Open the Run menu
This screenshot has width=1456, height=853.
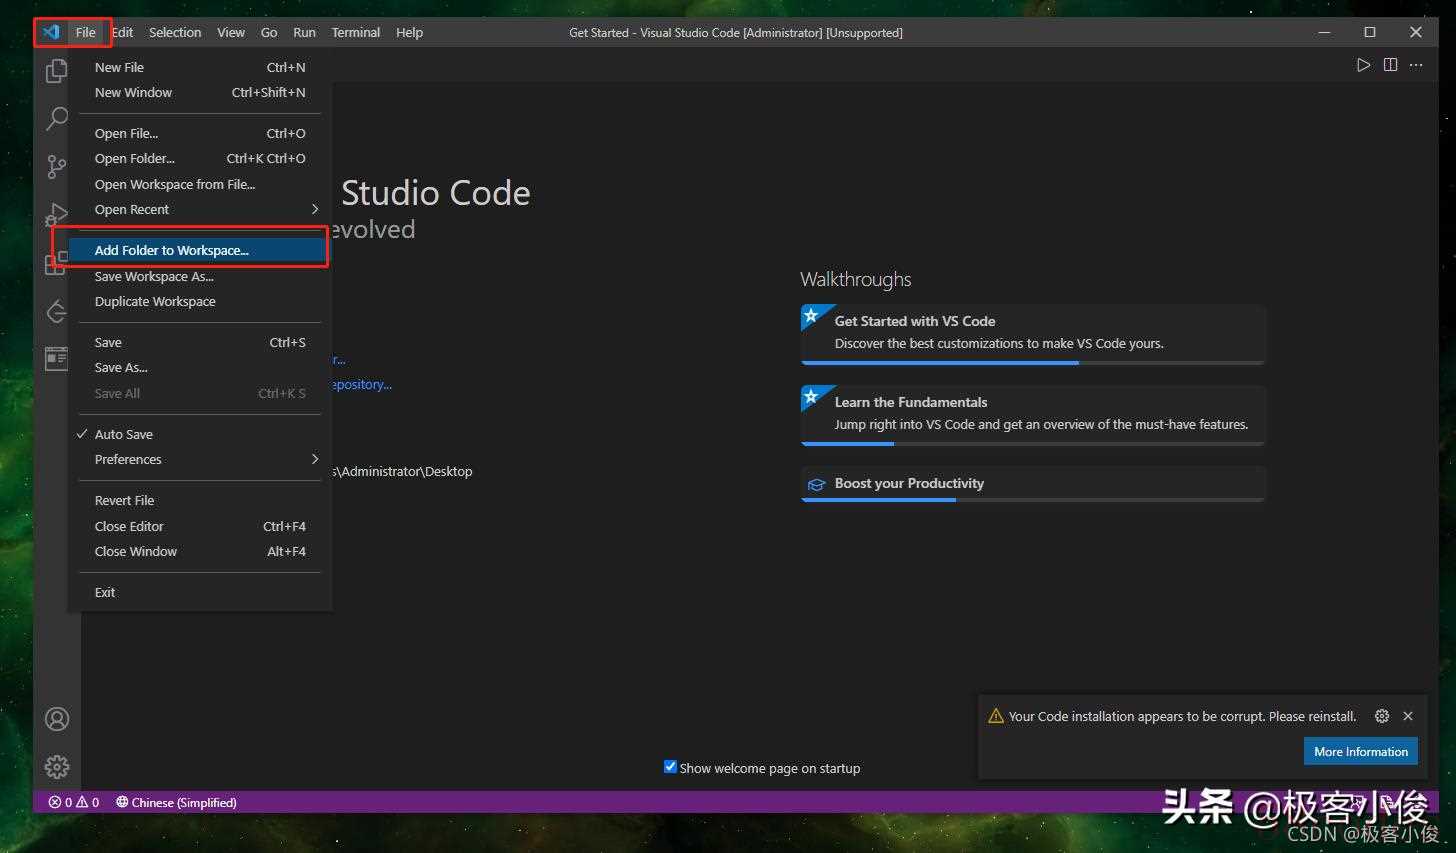tap(304, 32)
